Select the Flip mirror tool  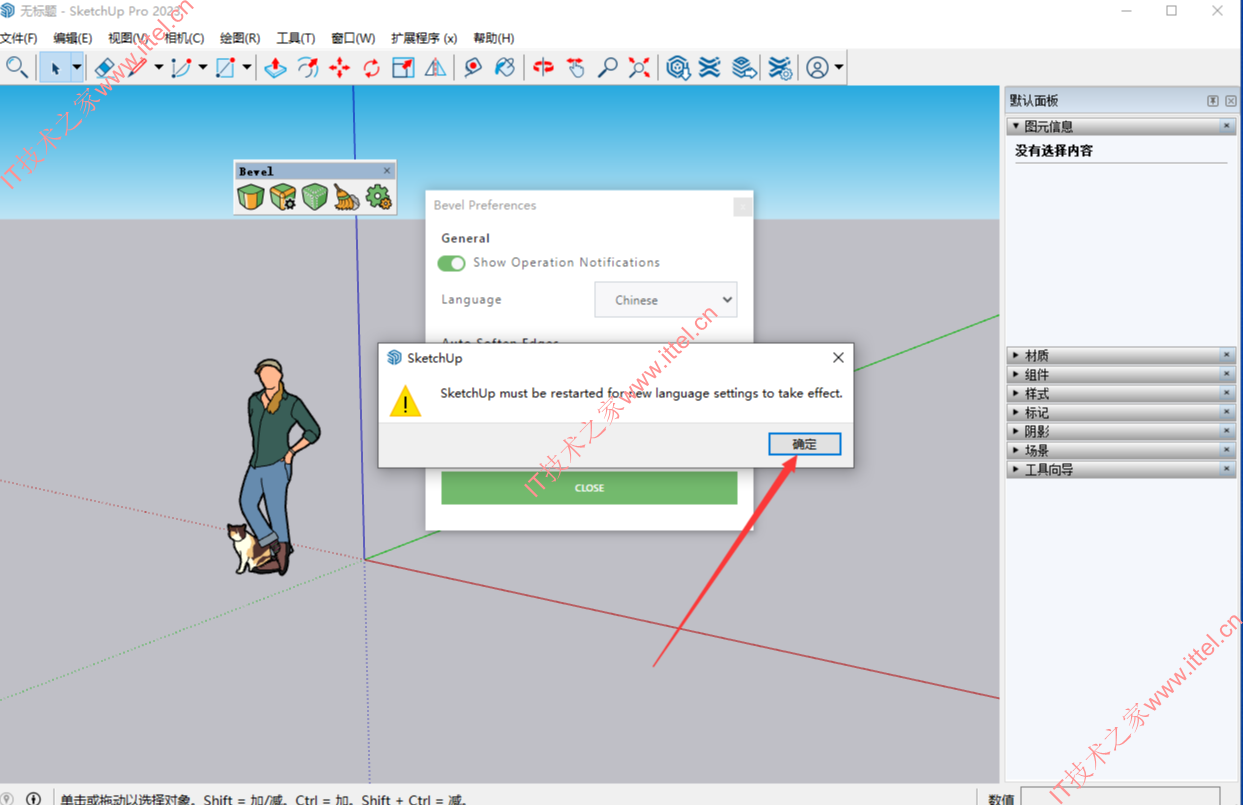[435, 67]
